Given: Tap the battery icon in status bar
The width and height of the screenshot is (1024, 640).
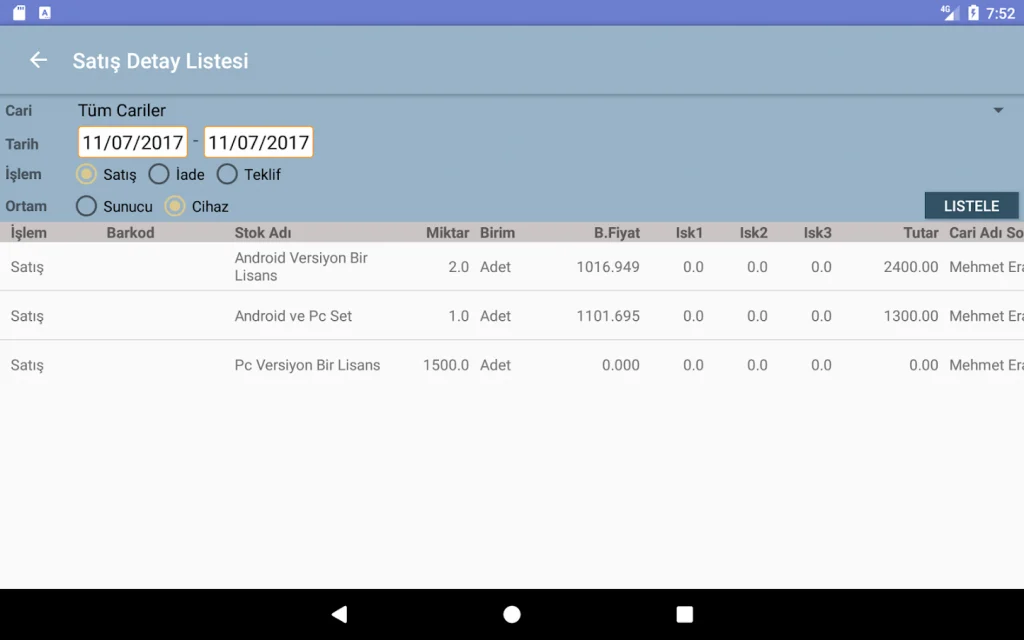Looking at the screenshot, I should 973,13.
